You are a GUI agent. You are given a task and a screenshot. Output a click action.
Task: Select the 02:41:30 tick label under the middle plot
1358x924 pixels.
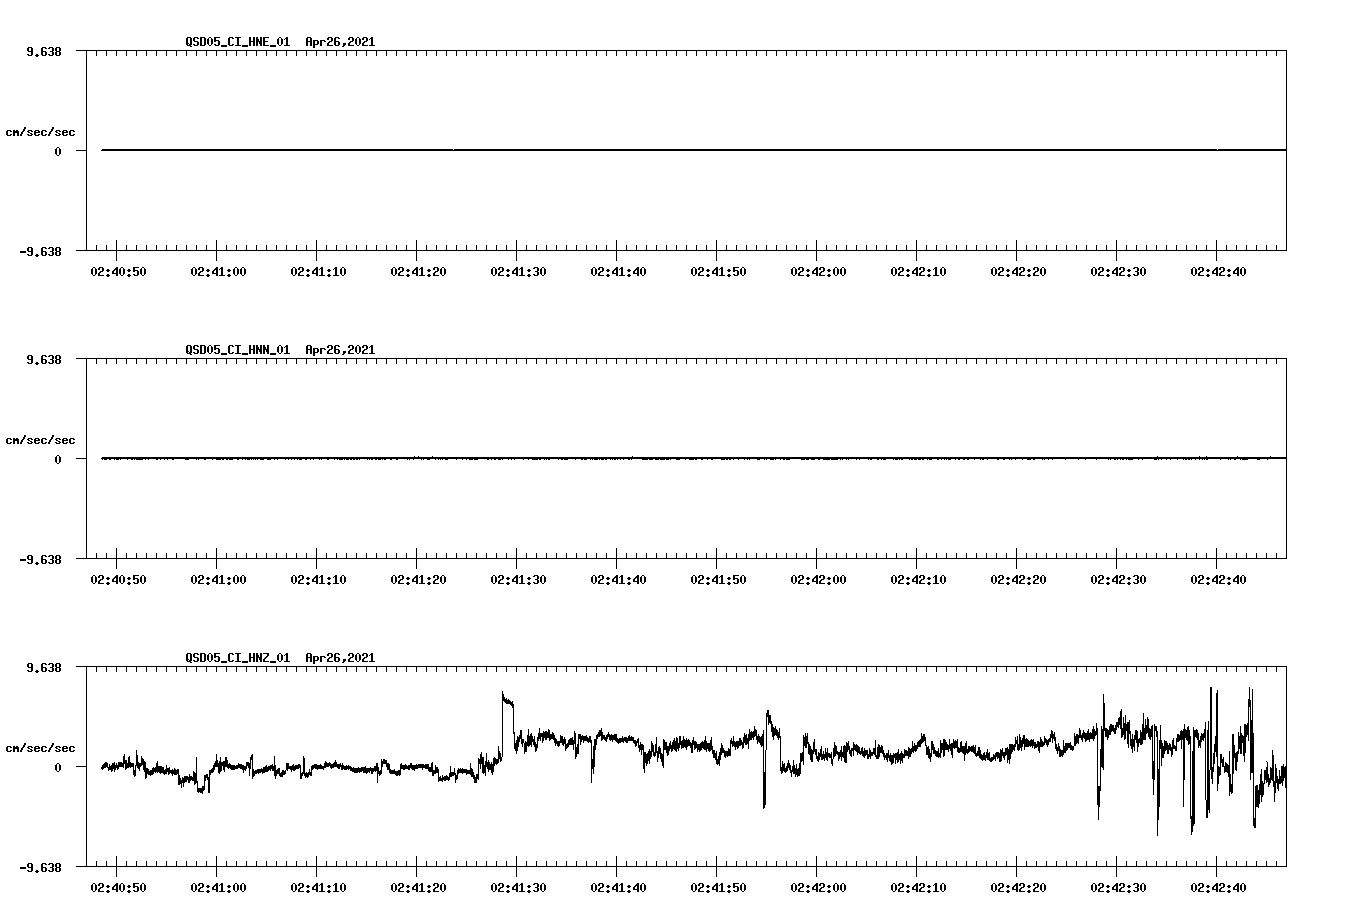518,578
